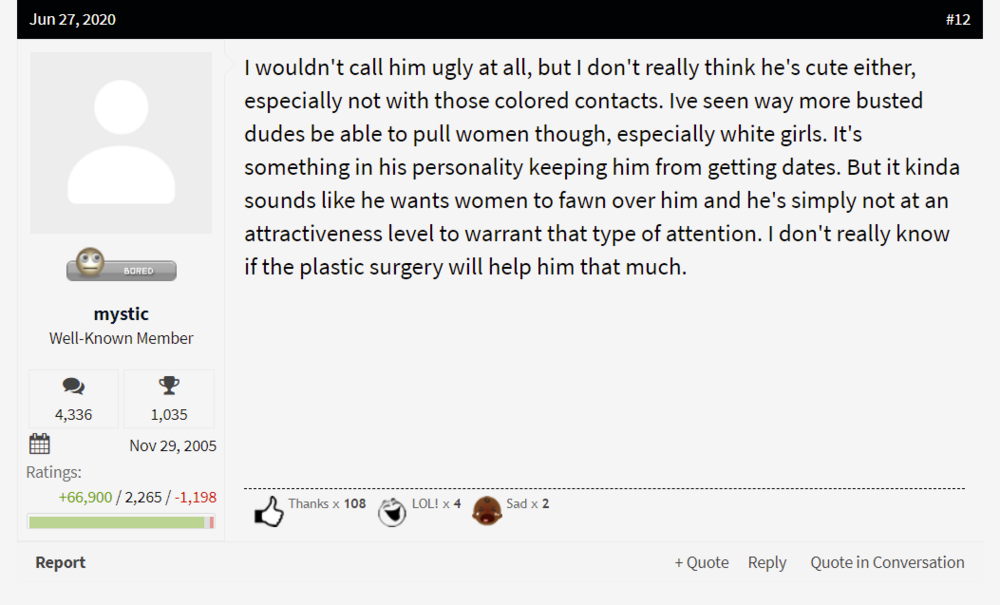View the 1,035 trophy points count
The height and width of the screenshot is (605, 1000).
(168, 414)
